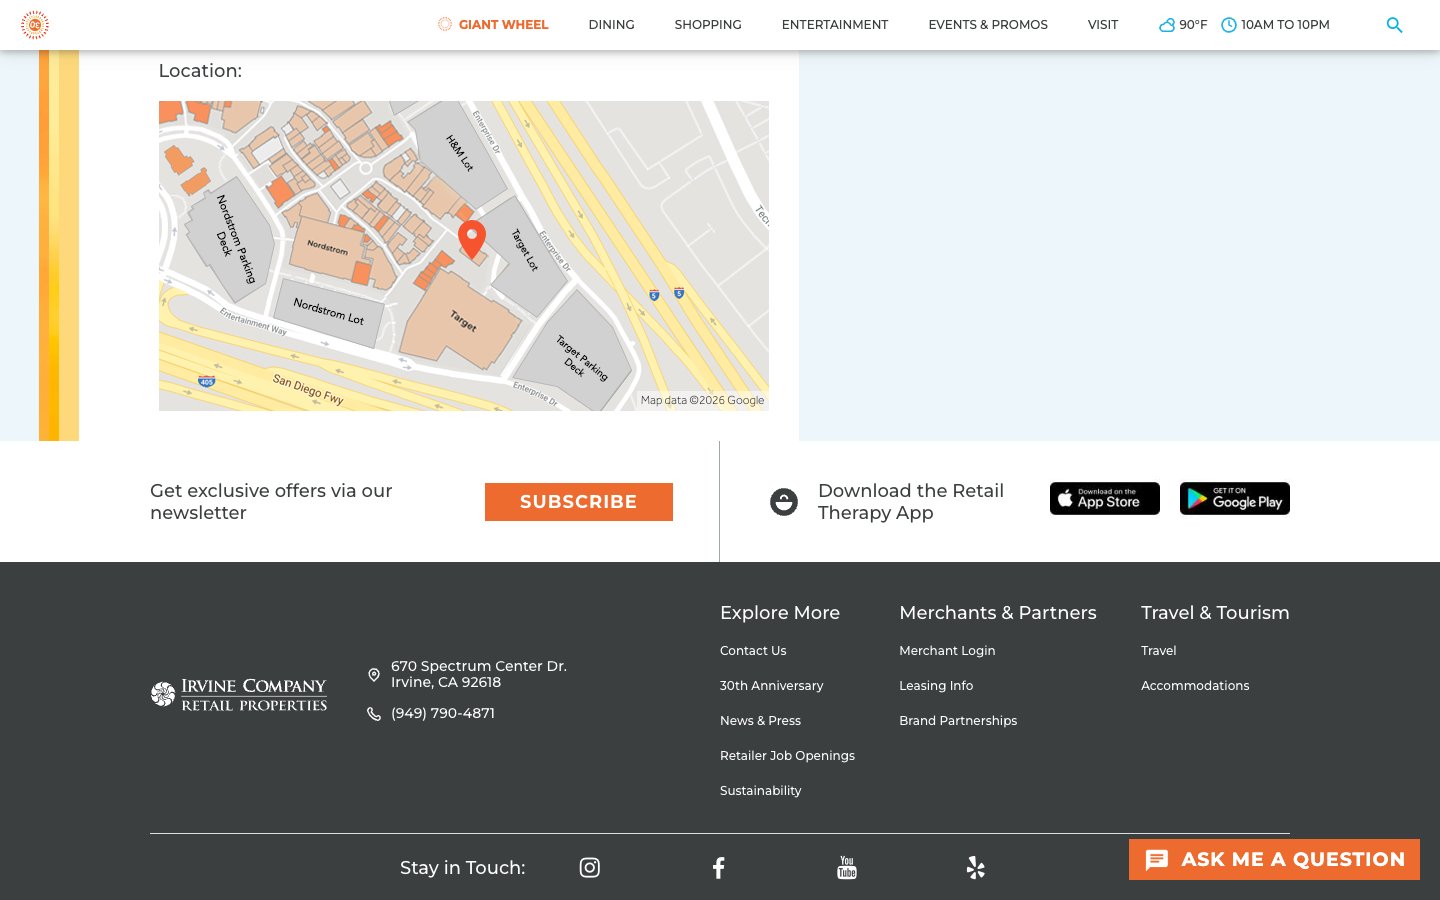
Task: Click the clock icon beside store hours
Action: click(1229, 25)
